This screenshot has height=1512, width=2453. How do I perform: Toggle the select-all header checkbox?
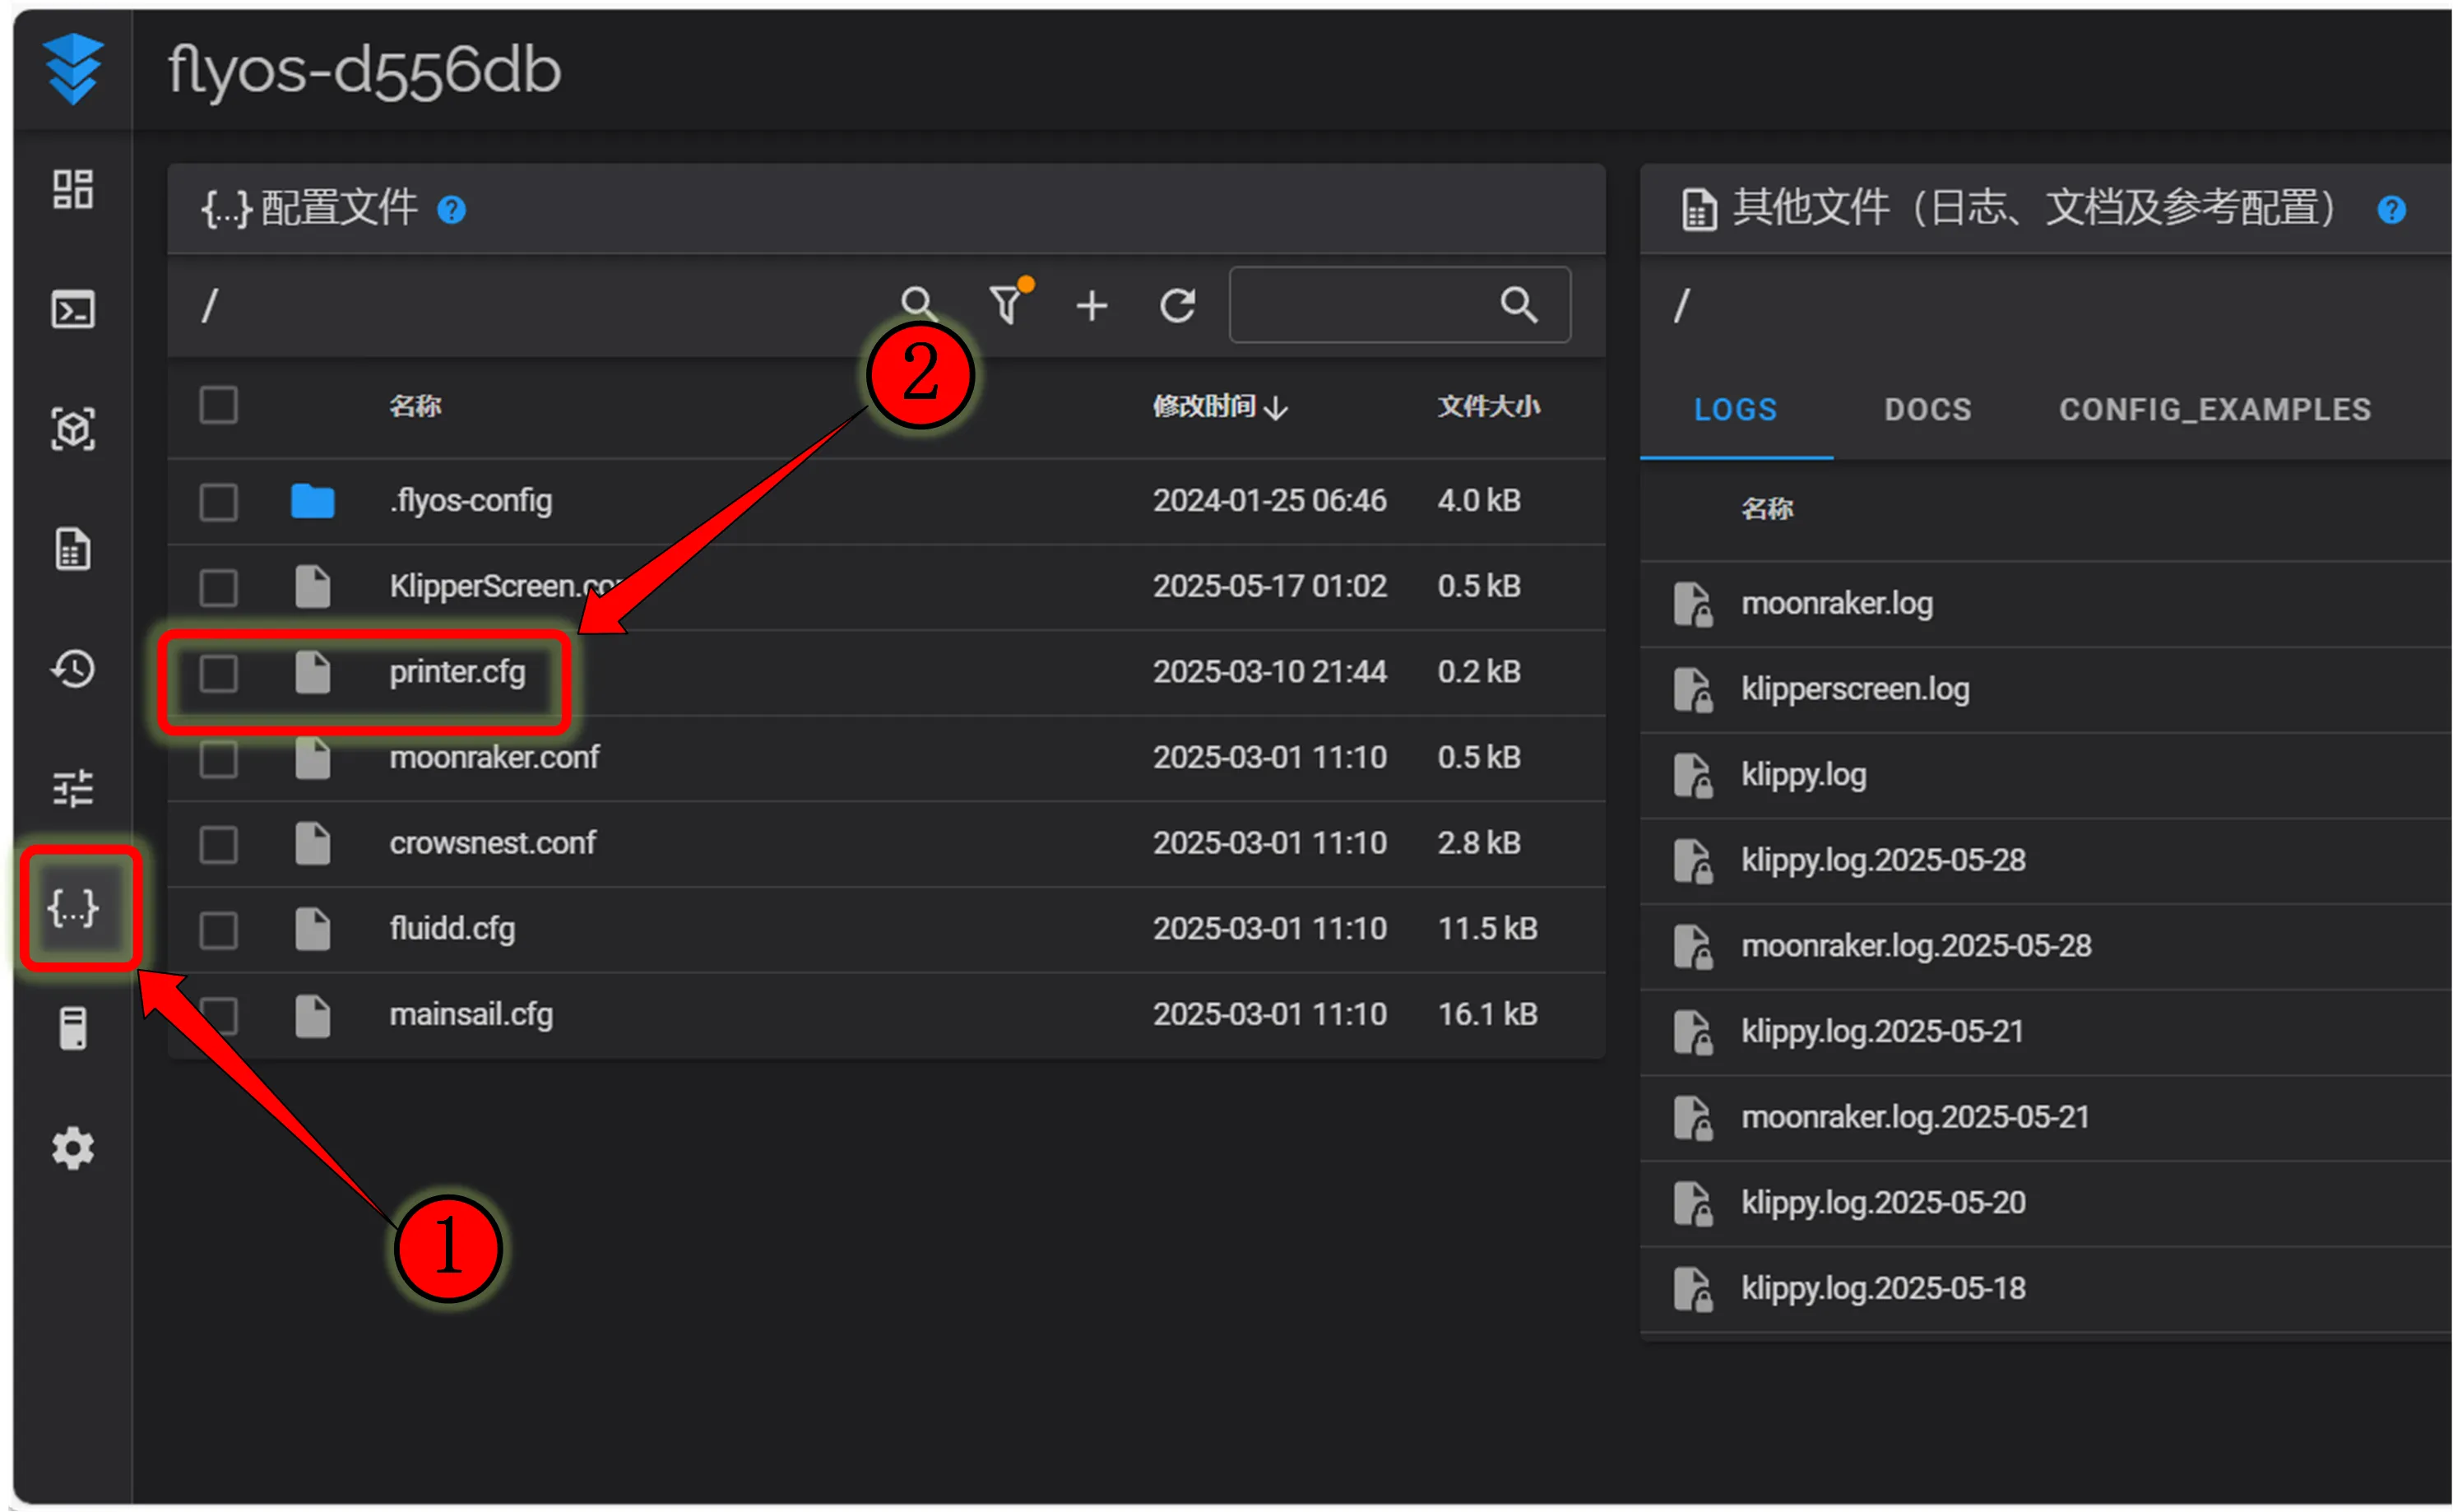click(218, 406)
